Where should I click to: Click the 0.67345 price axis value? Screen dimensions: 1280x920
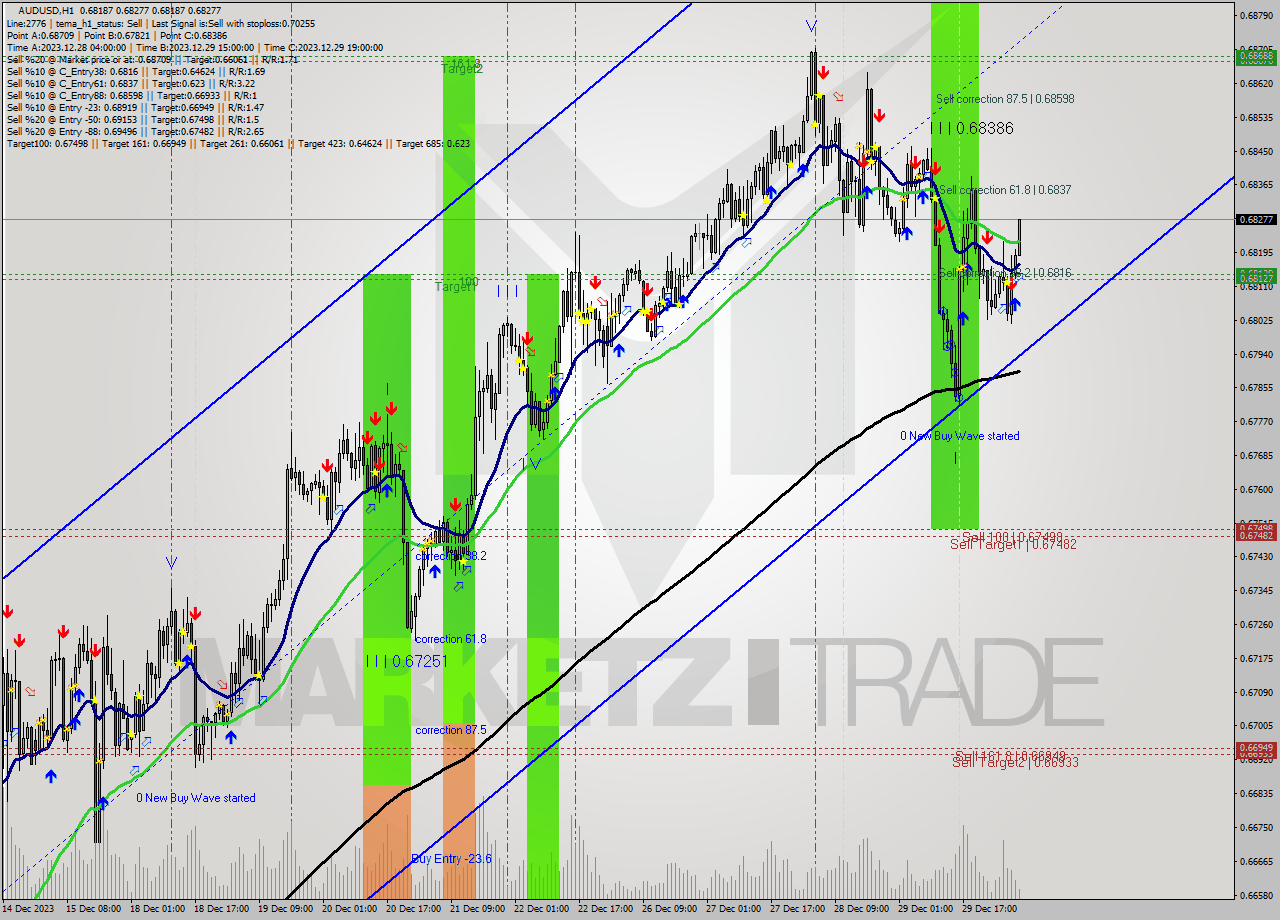click(x=1256, y=590)
